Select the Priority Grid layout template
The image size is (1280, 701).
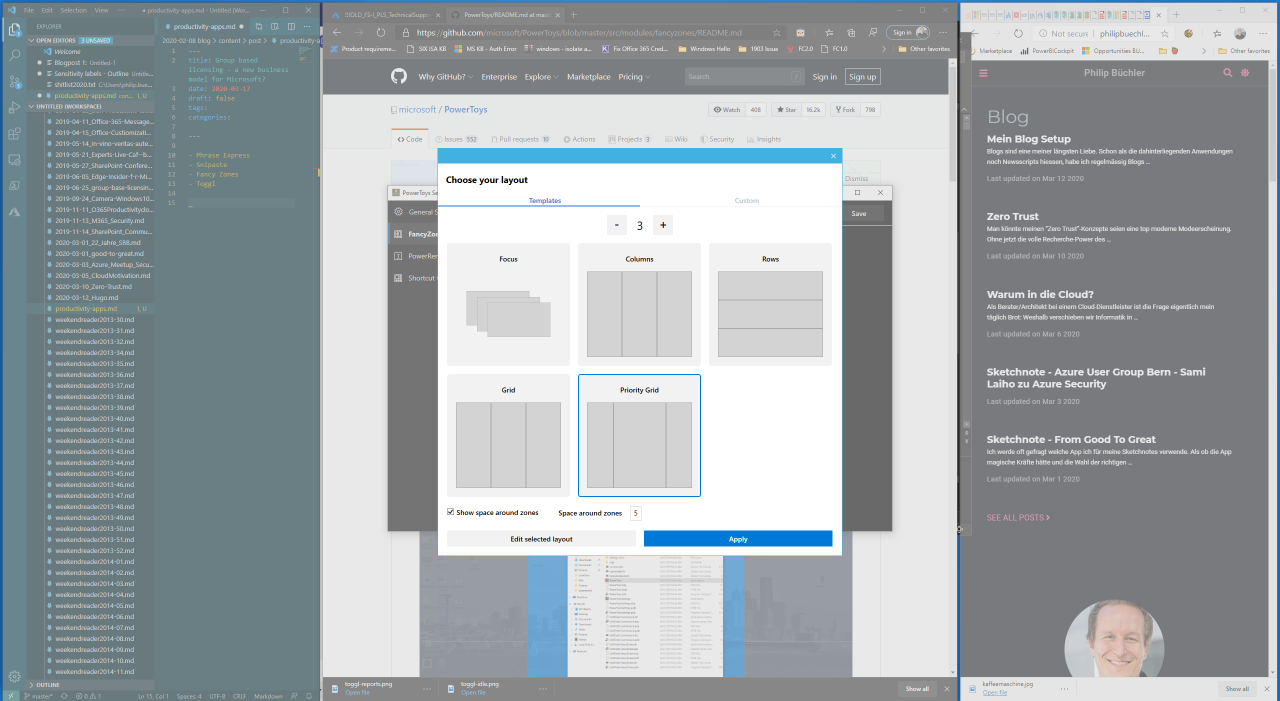(639, 435)
